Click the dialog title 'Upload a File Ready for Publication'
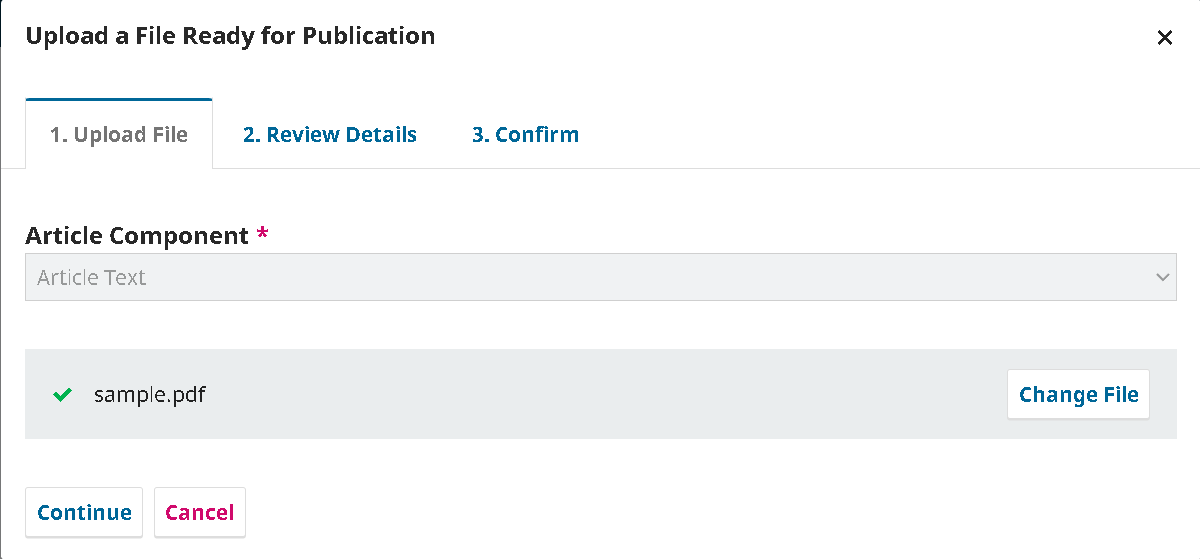 click(x=230, y=37)
